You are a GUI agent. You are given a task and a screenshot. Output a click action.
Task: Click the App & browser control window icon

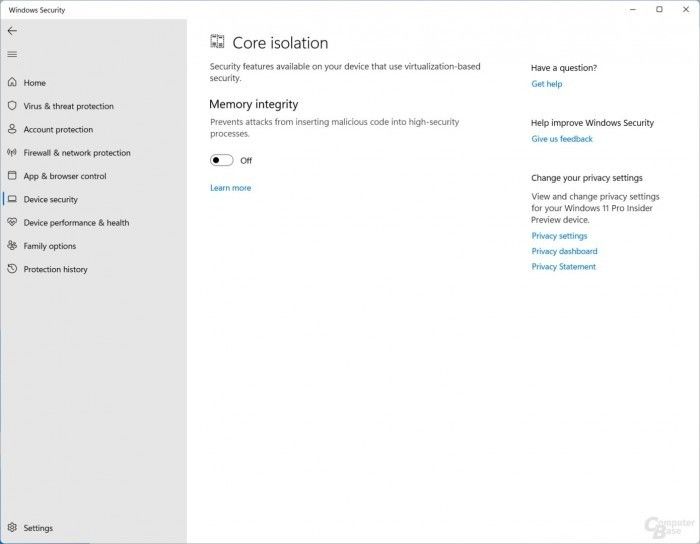[x=12, y=175]
